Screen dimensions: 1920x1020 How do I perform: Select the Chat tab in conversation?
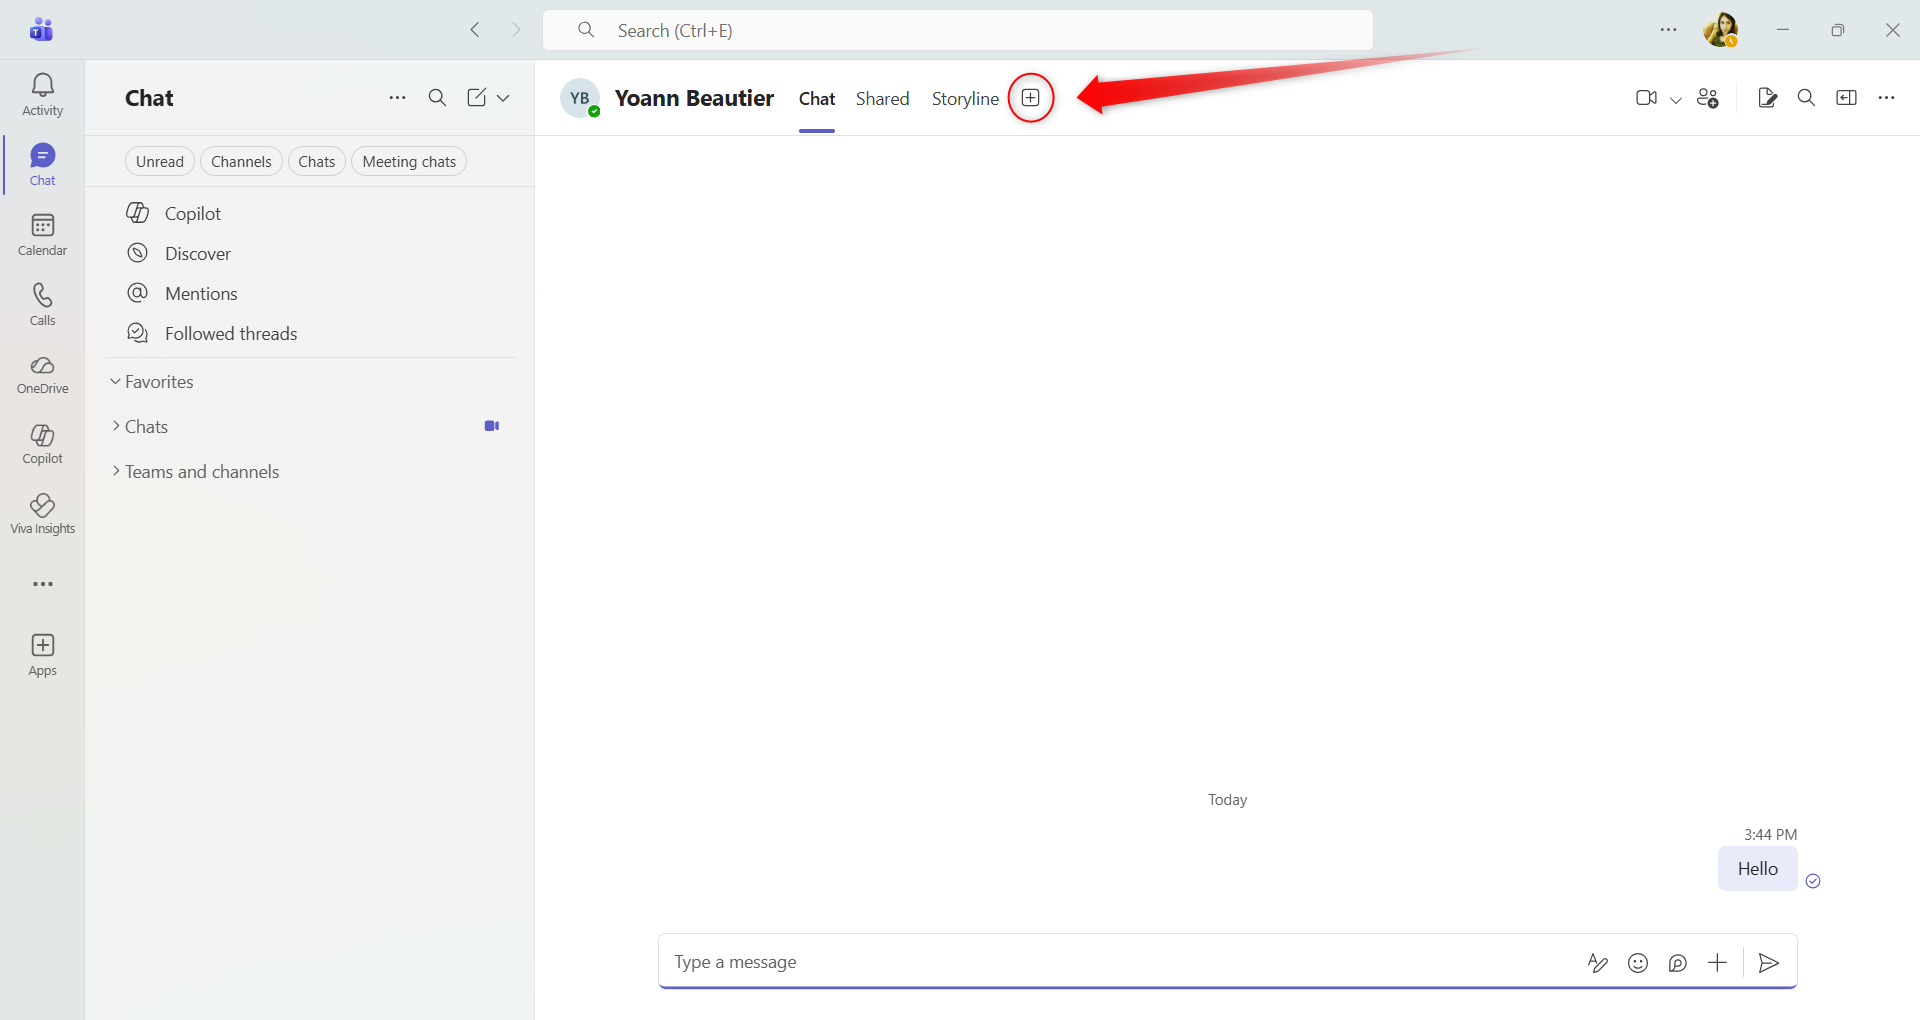pyautogui.click(x=817, y=99)
